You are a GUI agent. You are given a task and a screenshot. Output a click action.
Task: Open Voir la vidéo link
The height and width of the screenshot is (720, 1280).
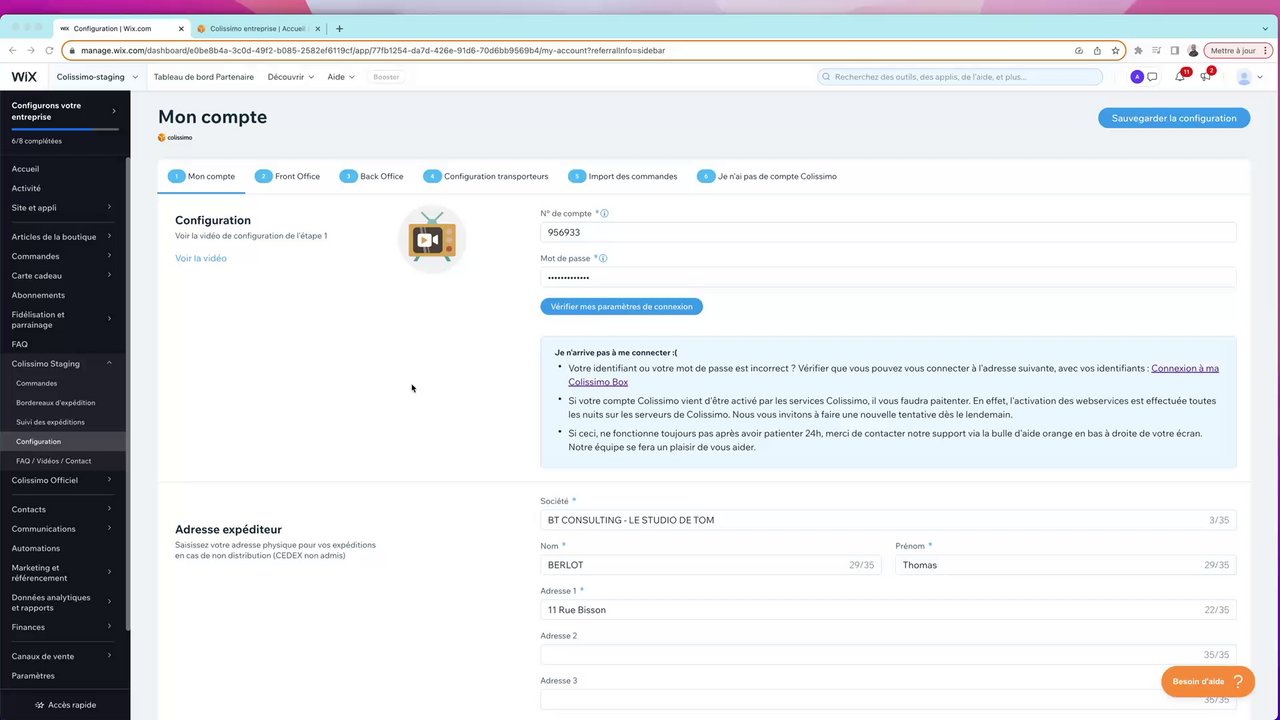pos(201,258)
